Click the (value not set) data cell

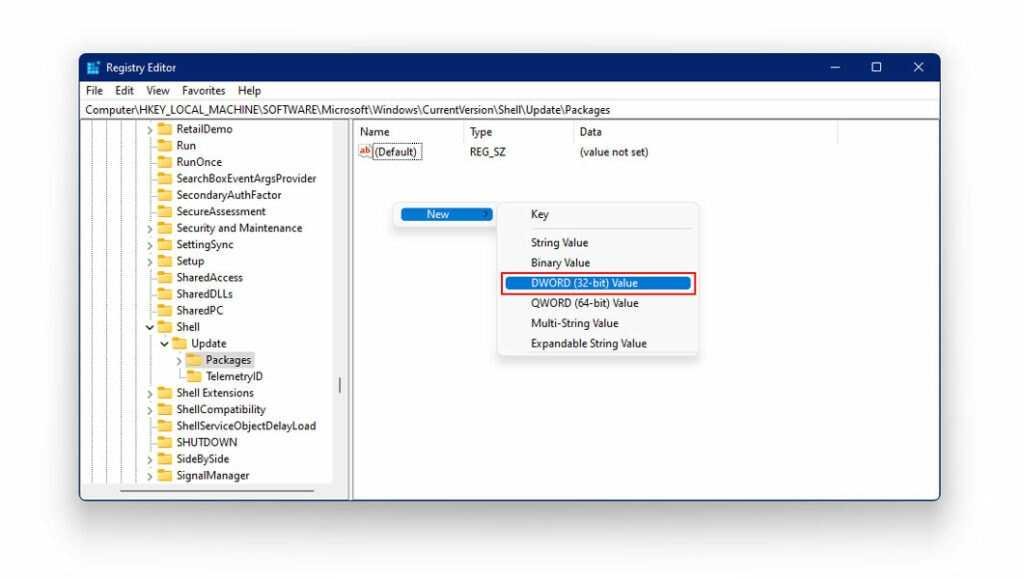(614, 152)
